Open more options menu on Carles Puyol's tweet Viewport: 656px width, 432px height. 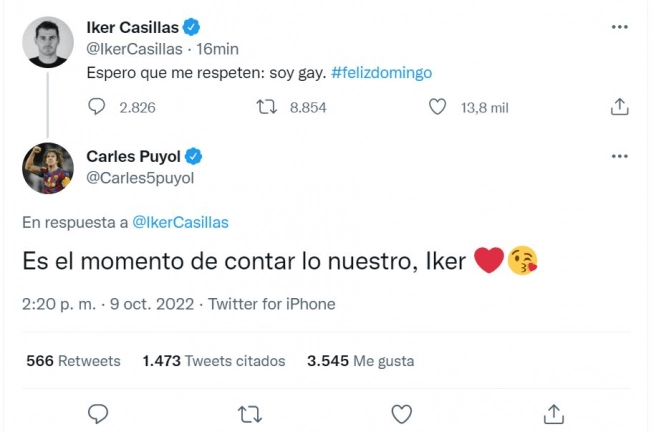tap(620, 156)
